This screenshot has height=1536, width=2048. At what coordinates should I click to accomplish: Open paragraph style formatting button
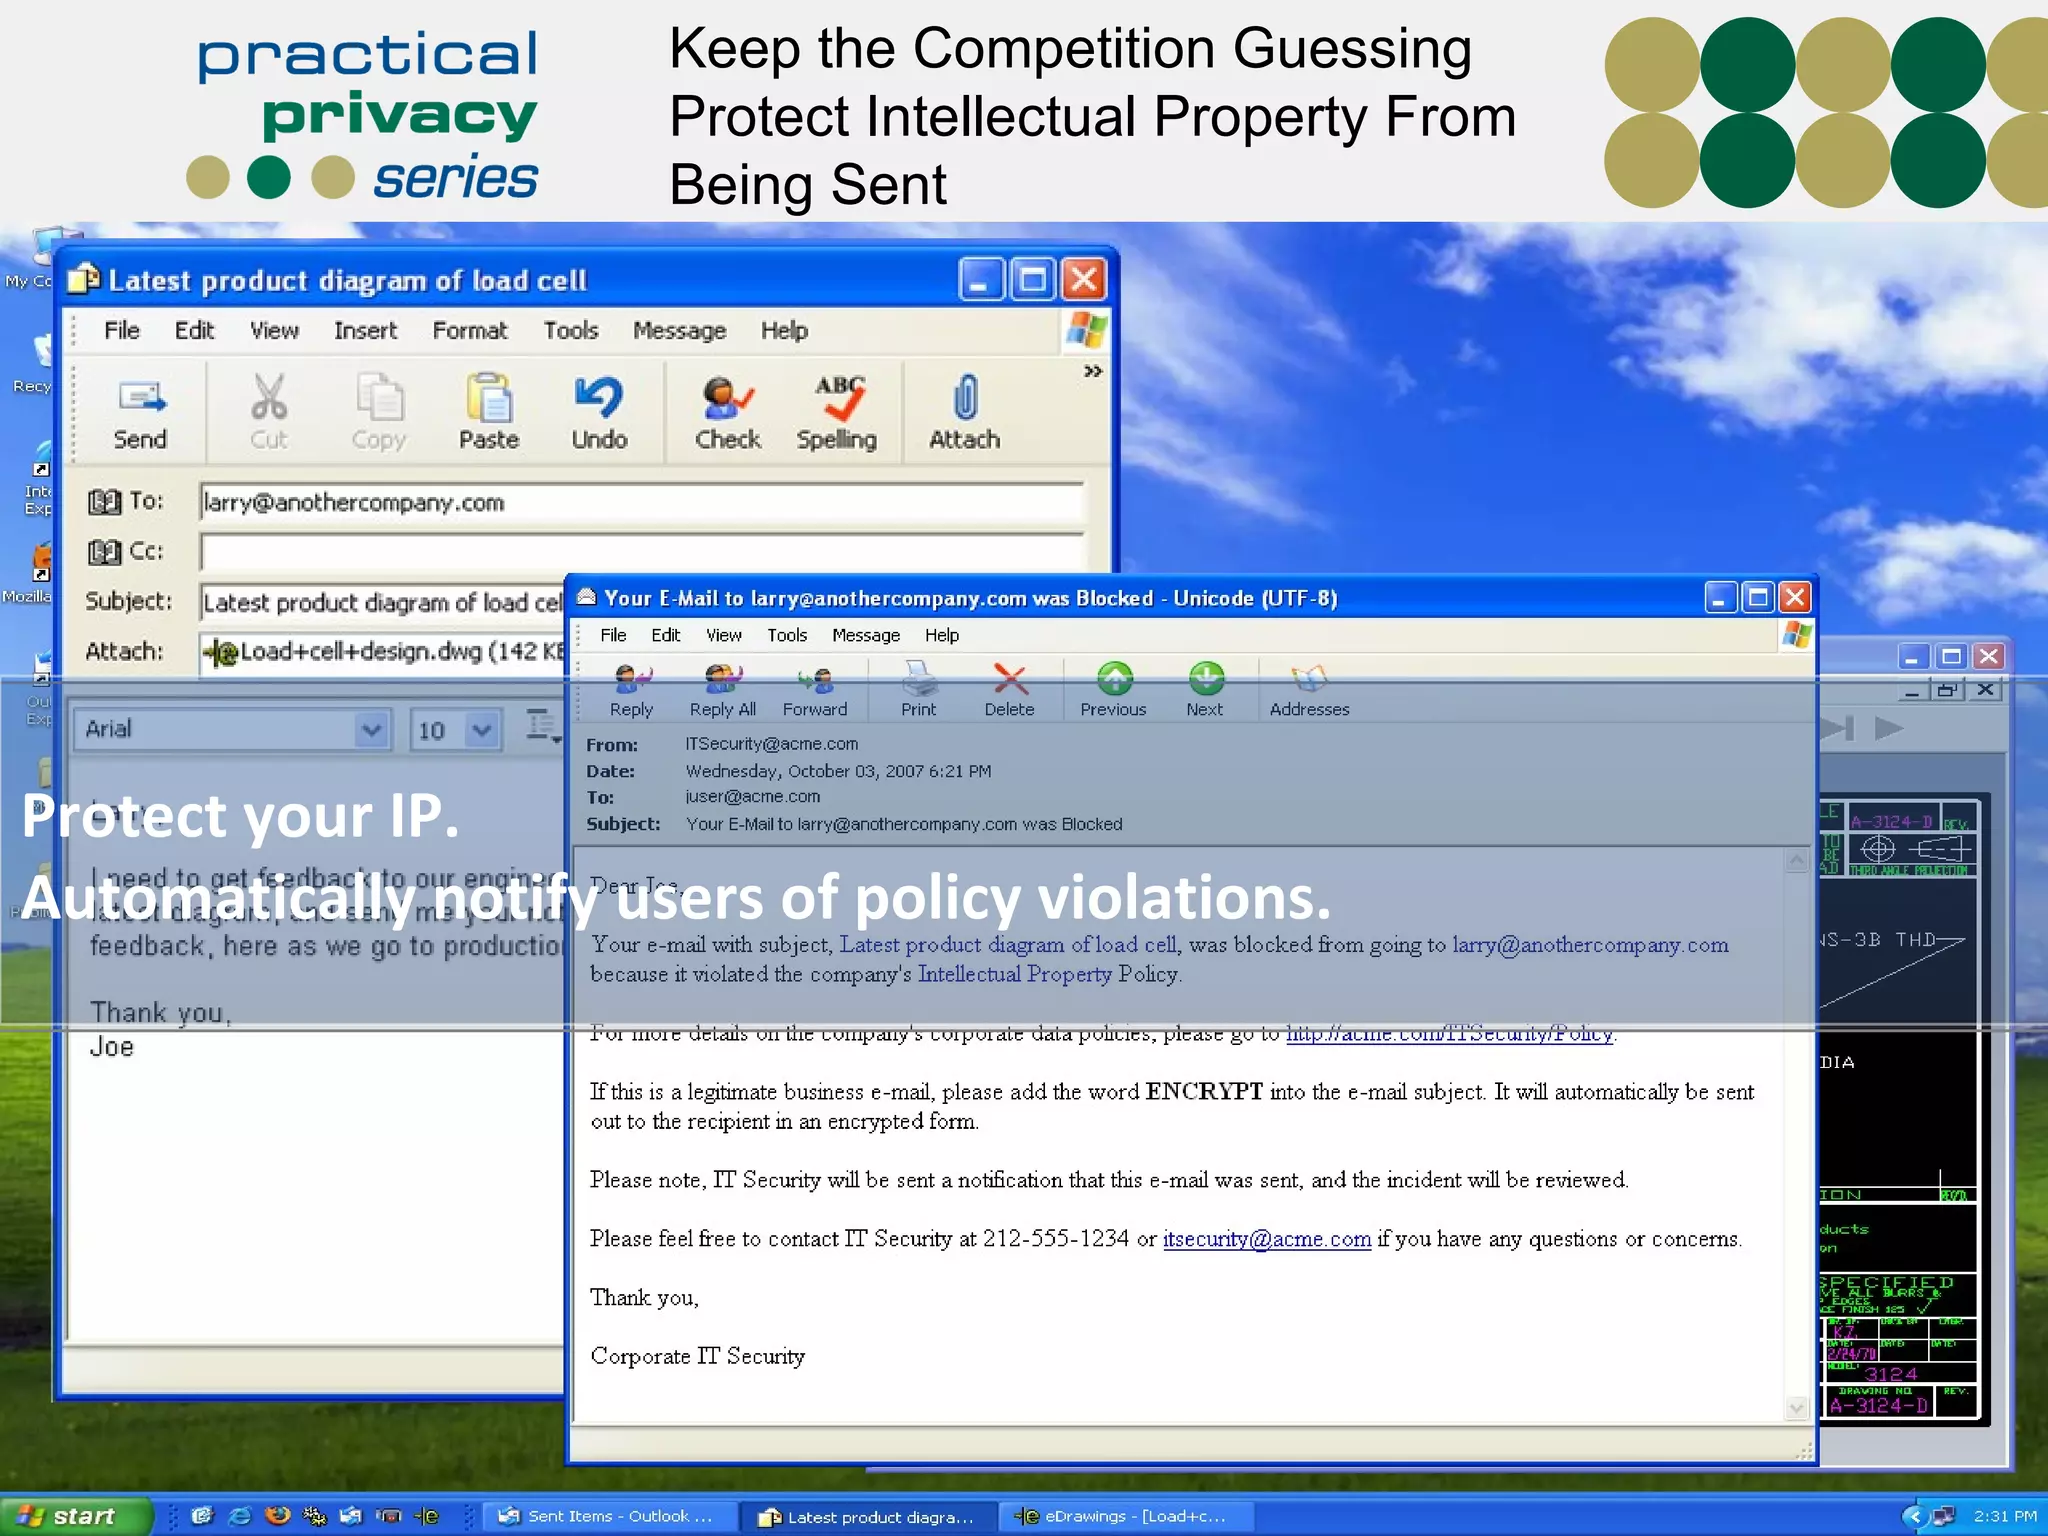pos(543,727)
